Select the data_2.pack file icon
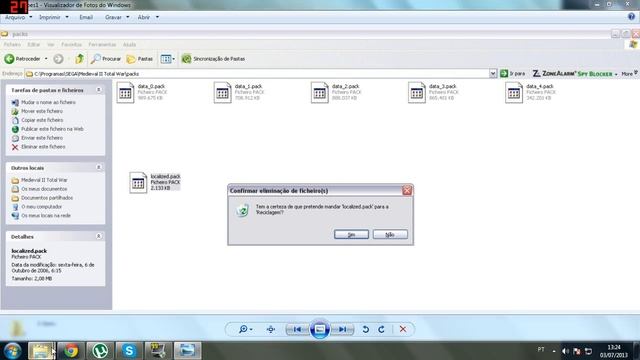Image resolution: width=640 pixels, height=360 pixels. pyautogui.click(x=320, y=93)
